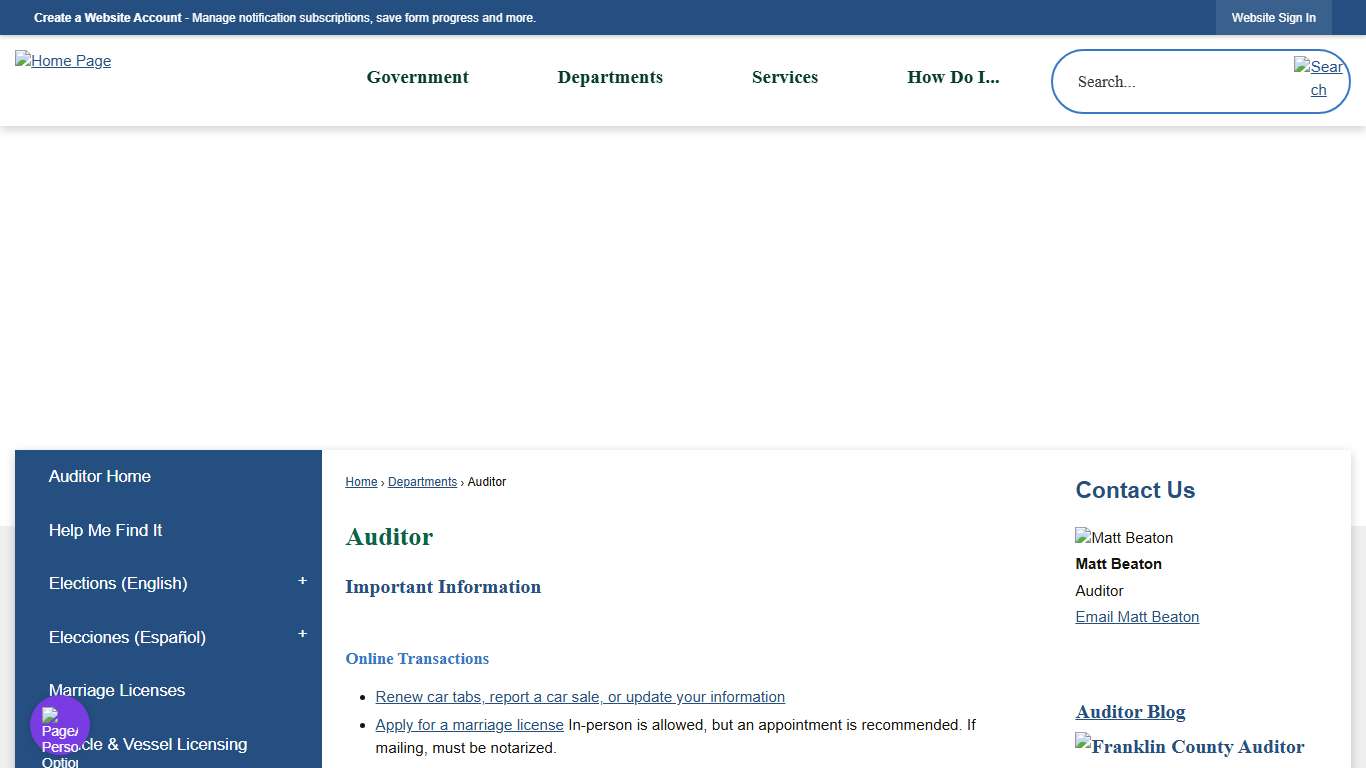Open the Auditor Blog
This screenshot has width=1366, height=768.
pyautogui.click(x=1130, y=711)
